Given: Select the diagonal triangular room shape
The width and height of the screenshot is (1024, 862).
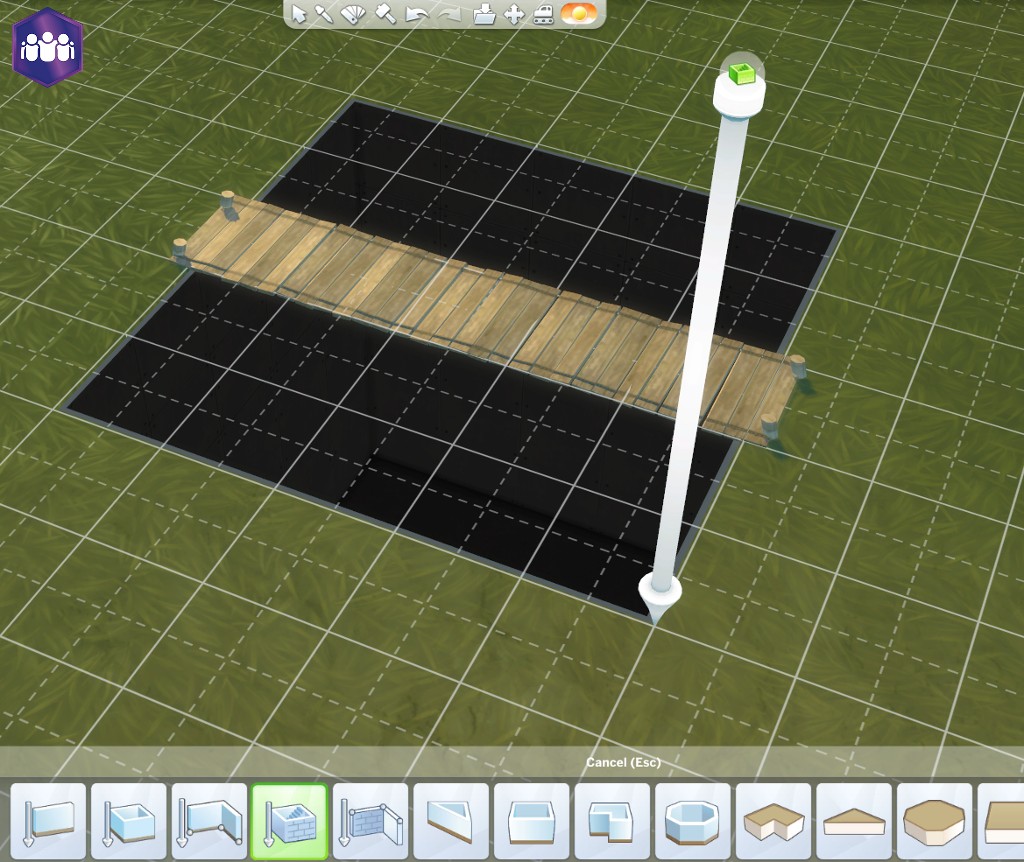Looking at the screenshot, I should (x=451, y=822).
